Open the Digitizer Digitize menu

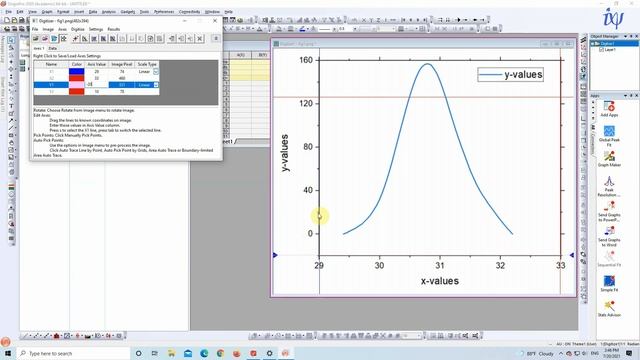point(78,29)
